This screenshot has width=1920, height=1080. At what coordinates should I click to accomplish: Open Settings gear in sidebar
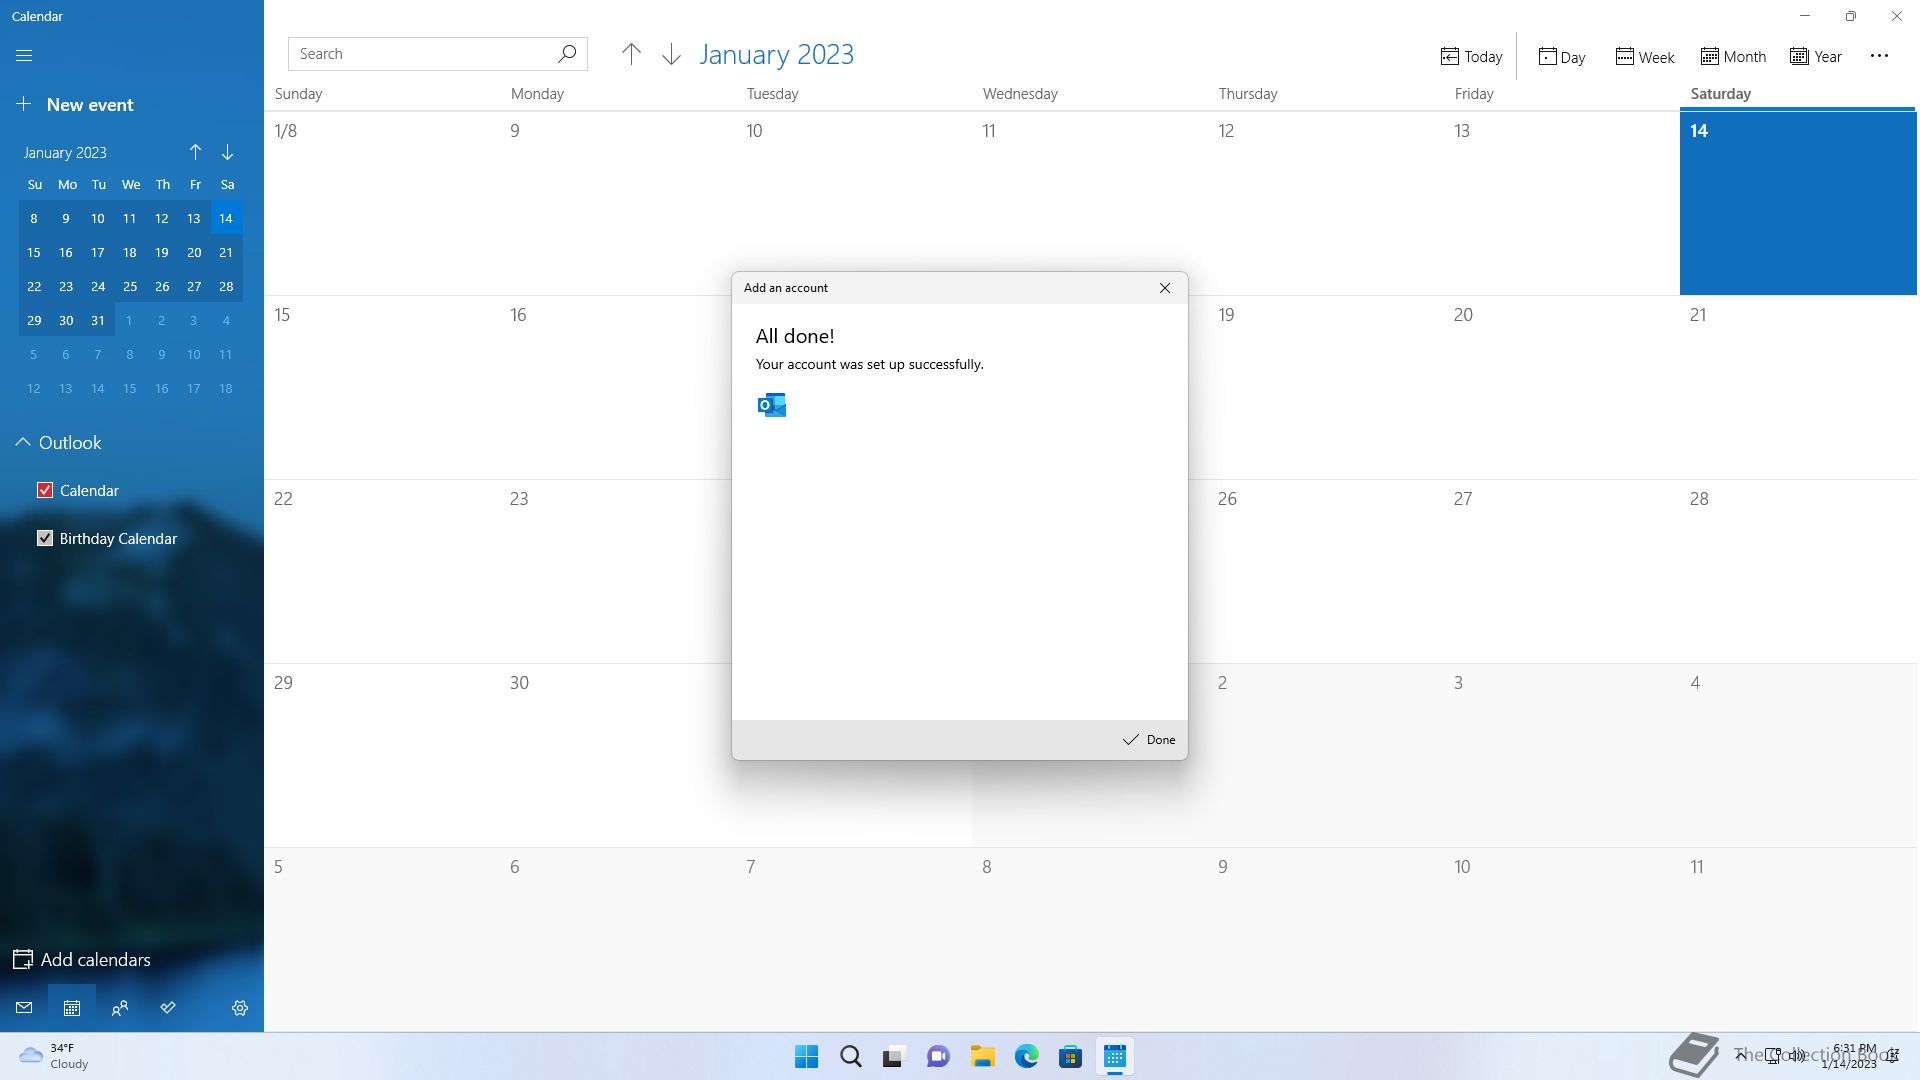click(240, 1008)
